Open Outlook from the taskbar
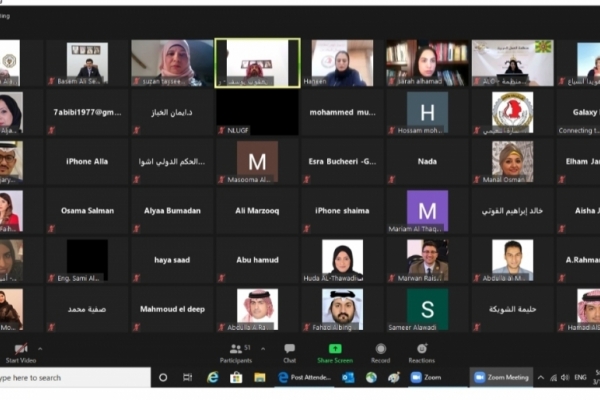The width and height of the screenshot is (600, 400). point(348,378)
